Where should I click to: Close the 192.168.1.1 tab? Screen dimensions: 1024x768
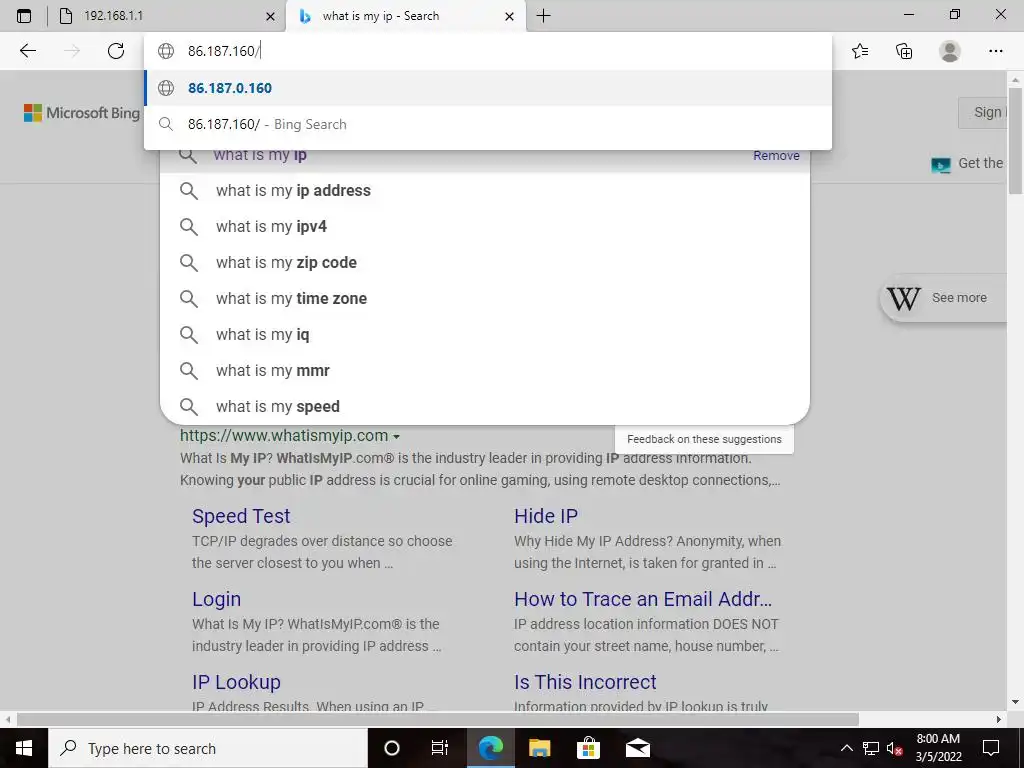(x=270, y=16)
